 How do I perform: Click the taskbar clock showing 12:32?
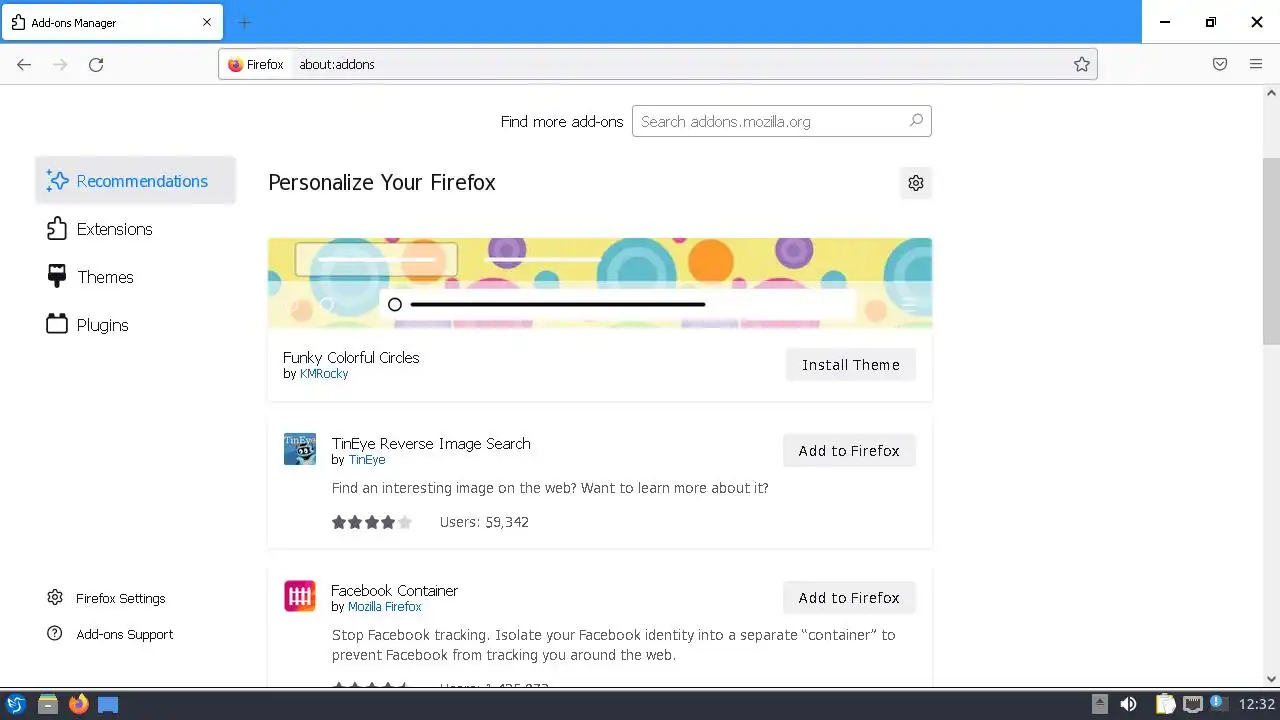click(1257, 704)
